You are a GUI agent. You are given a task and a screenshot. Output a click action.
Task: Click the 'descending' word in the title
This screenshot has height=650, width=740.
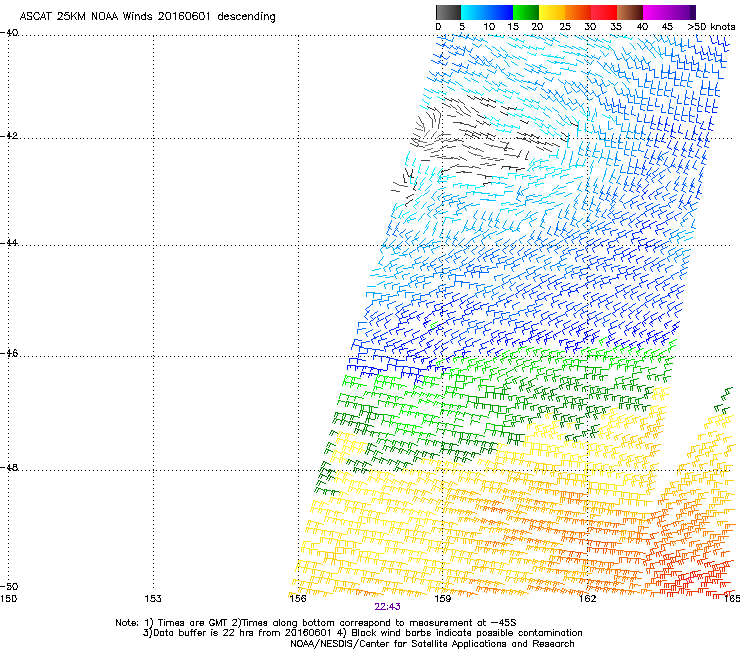coord(246,16)
